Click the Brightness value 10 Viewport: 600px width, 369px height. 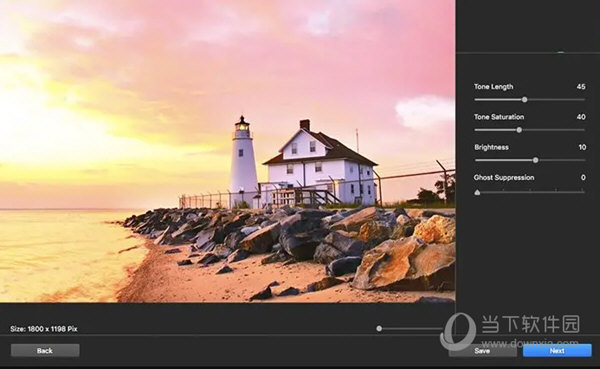582,147
